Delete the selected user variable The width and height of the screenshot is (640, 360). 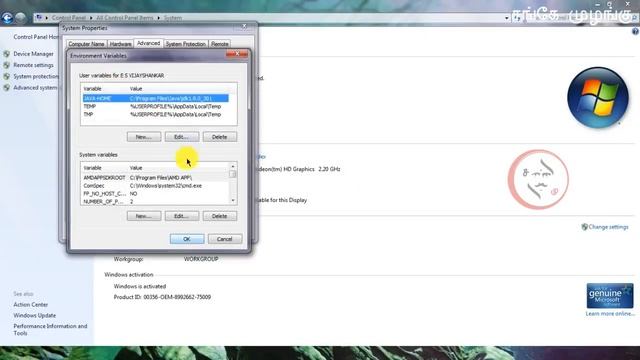coord(220,137)
